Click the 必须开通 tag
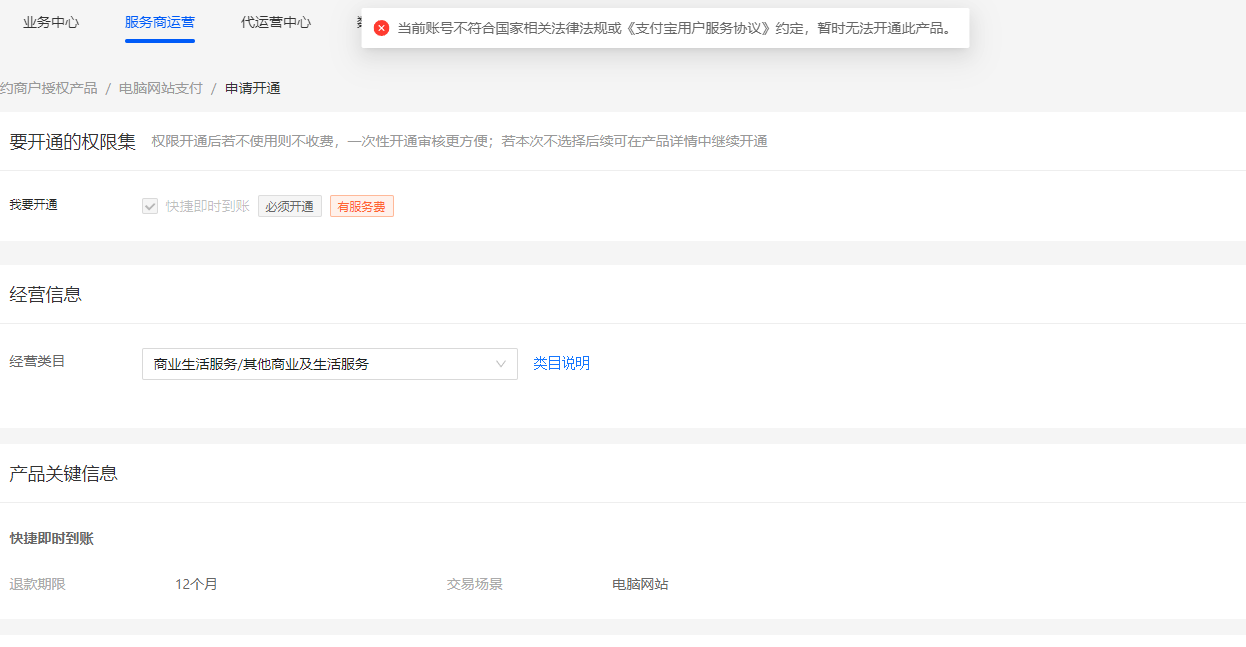 point(290,207)
